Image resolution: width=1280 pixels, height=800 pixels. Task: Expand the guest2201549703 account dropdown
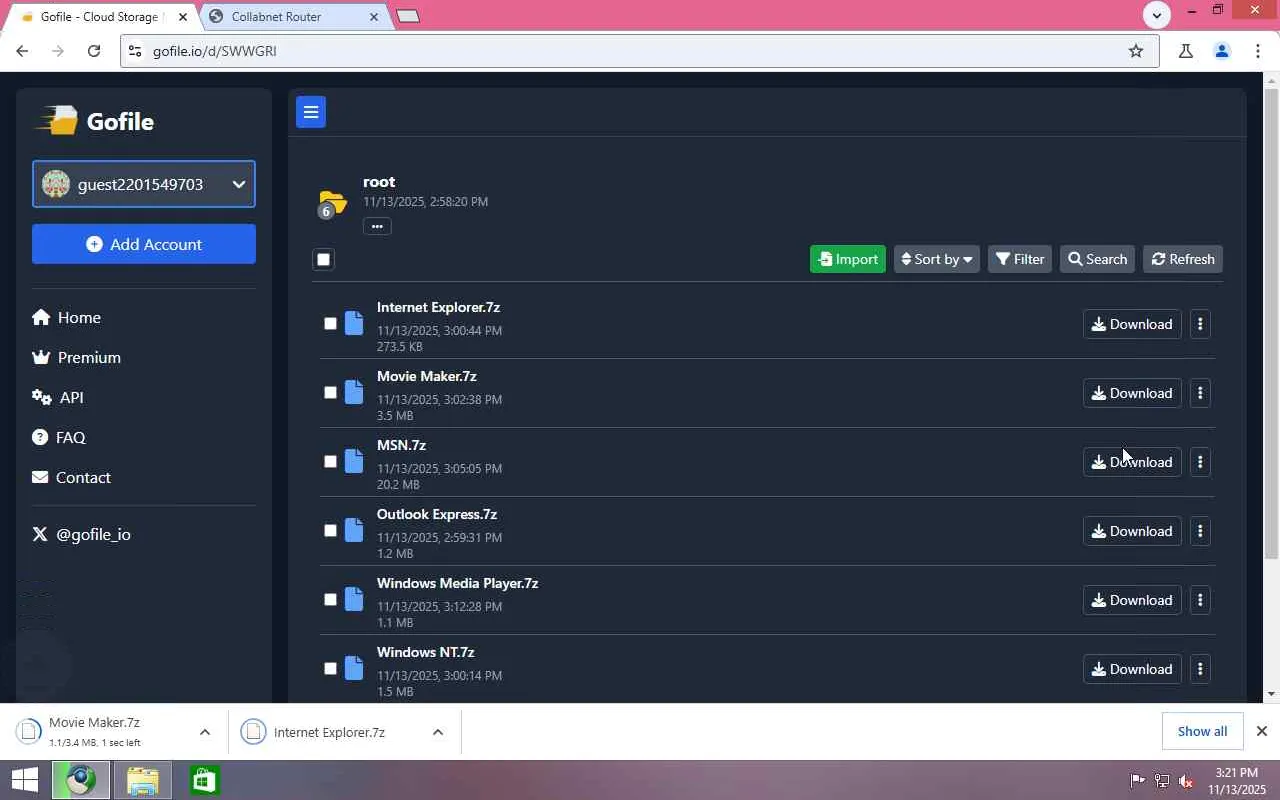click(144, 184)
